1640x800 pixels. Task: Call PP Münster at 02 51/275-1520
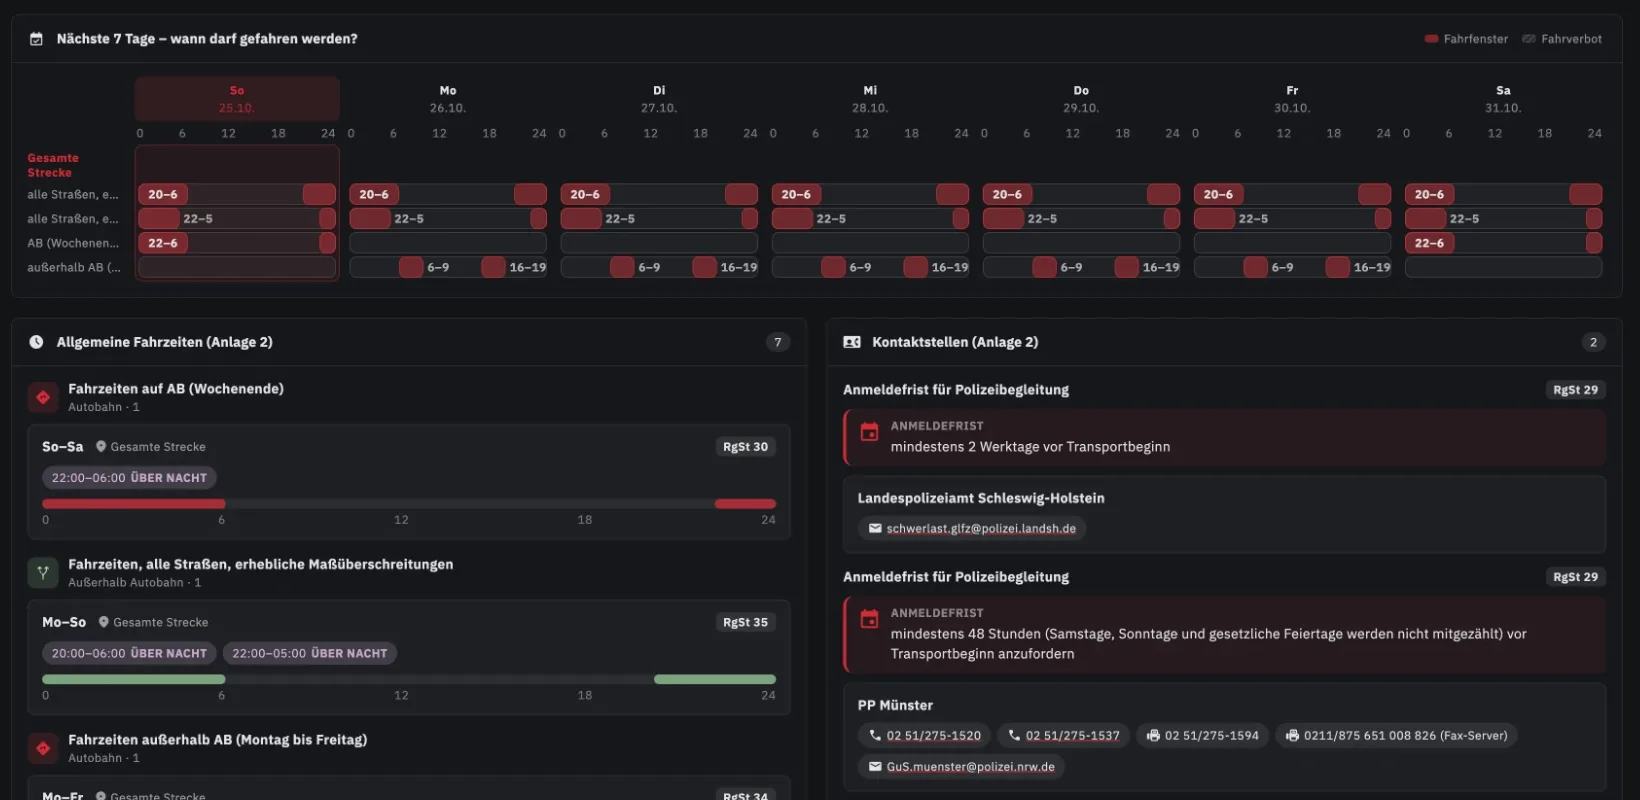click(x=924, y=736)
